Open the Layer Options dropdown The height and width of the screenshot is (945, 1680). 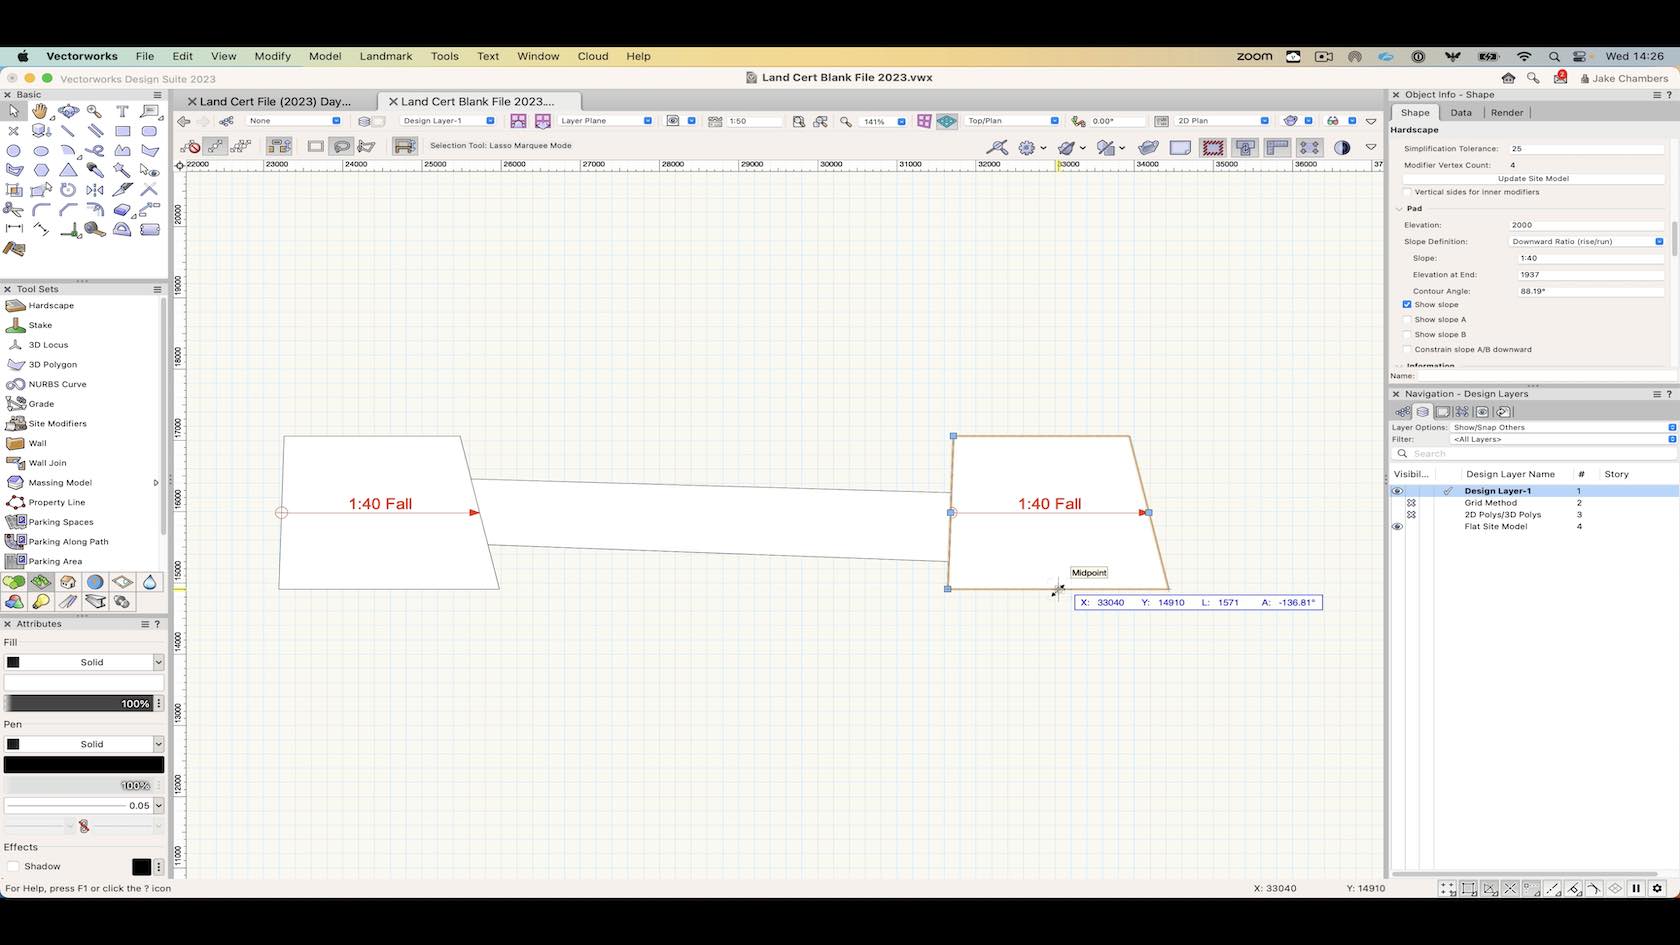click(x=1560, y=428)
